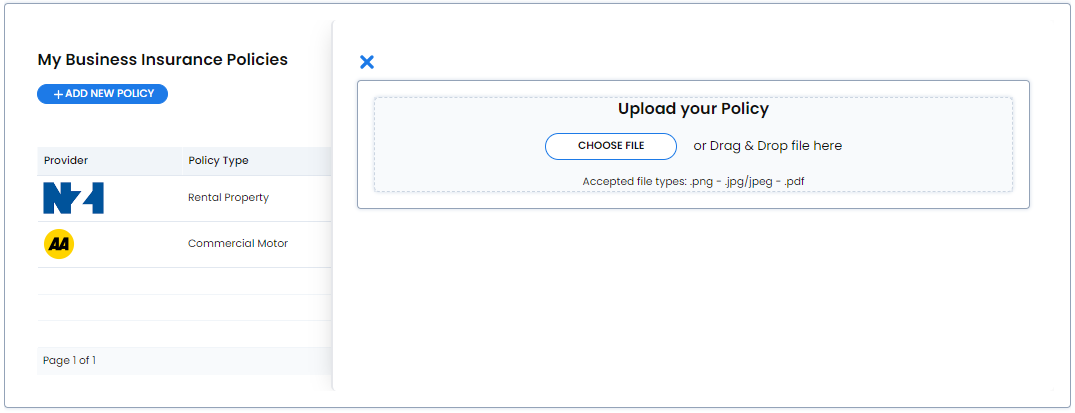Open the CHOOSE FILE picker
Screen dimensions: 1075x413
pyautogui.click(x=611, y=146)
